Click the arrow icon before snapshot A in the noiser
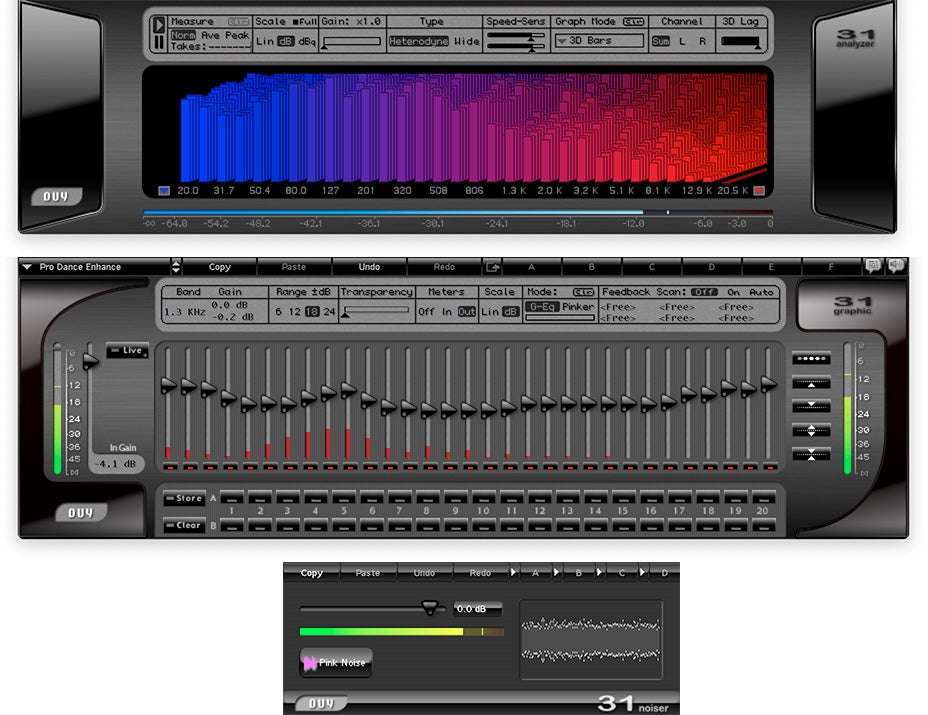The height and width of the screenshot is (715, 928). tap(513, 572)
